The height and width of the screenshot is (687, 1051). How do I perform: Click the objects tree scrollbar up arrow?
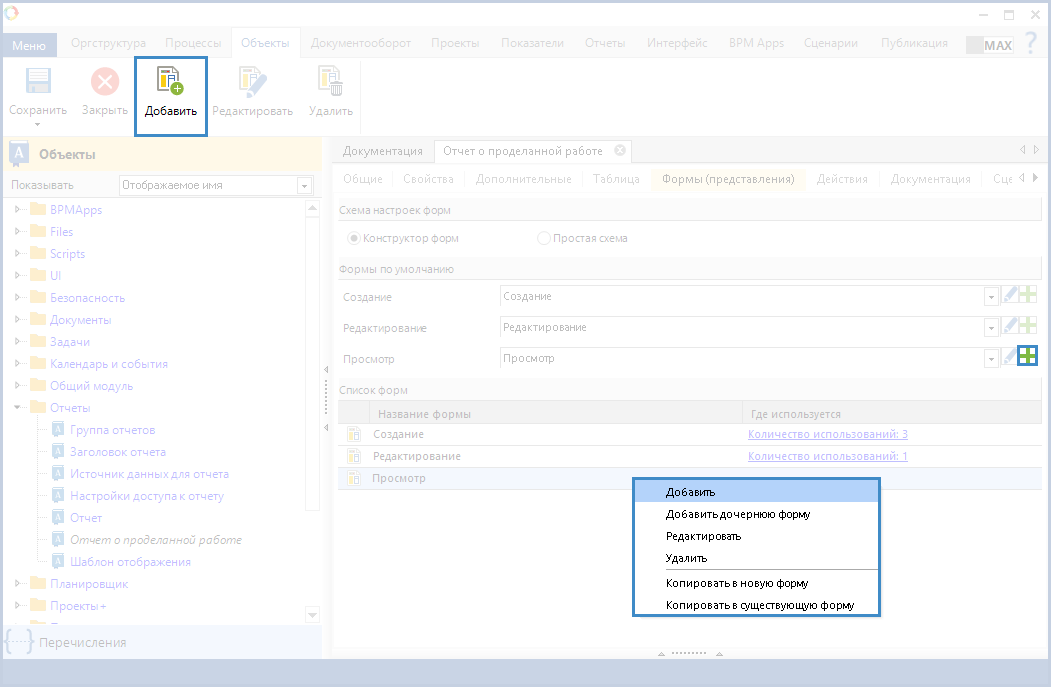tap(312, 208)
